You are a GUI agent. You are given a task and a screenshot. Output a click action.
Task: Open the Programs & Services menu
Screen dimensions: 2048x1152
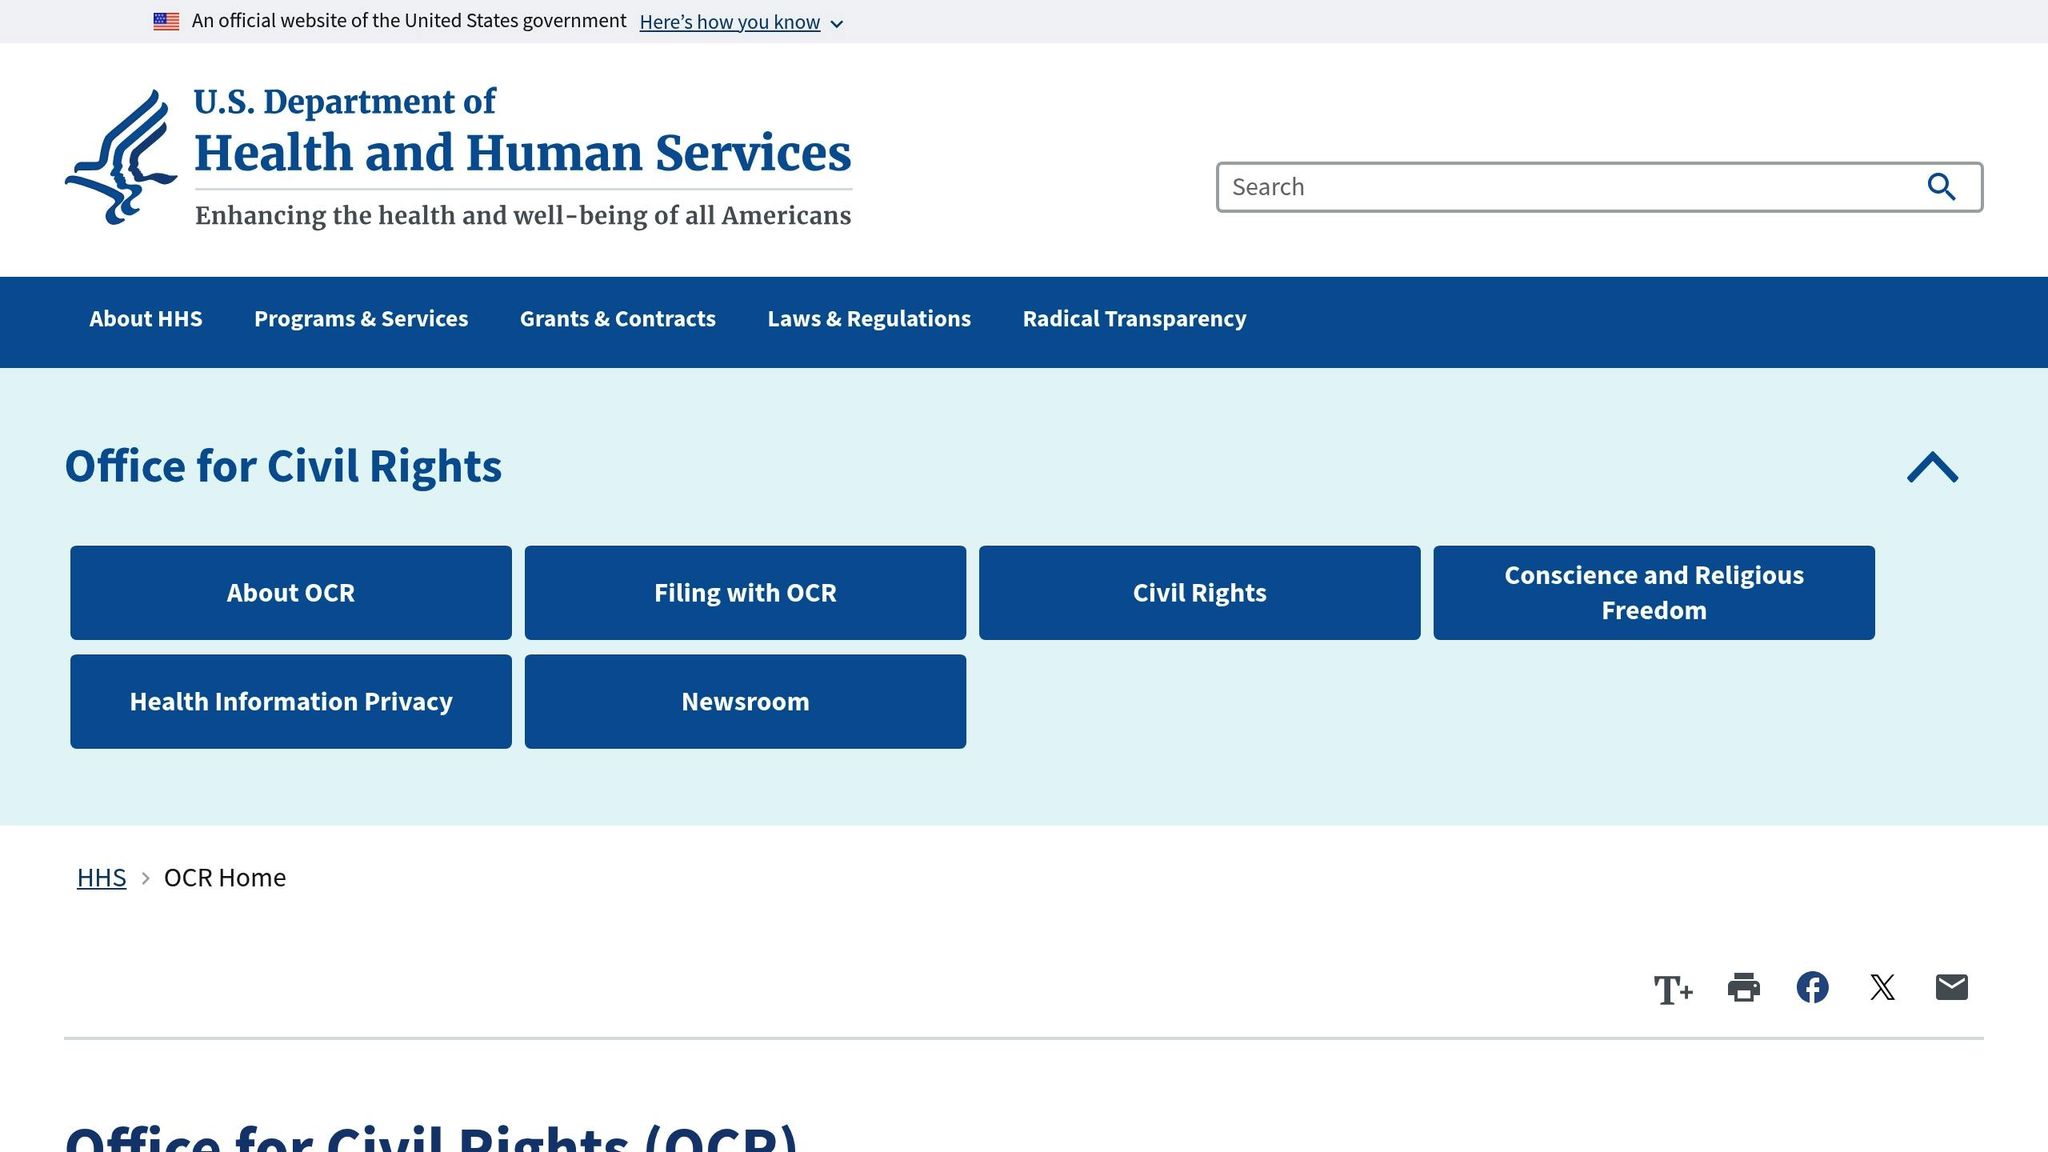pyautogui.click(x=361, y=319)
